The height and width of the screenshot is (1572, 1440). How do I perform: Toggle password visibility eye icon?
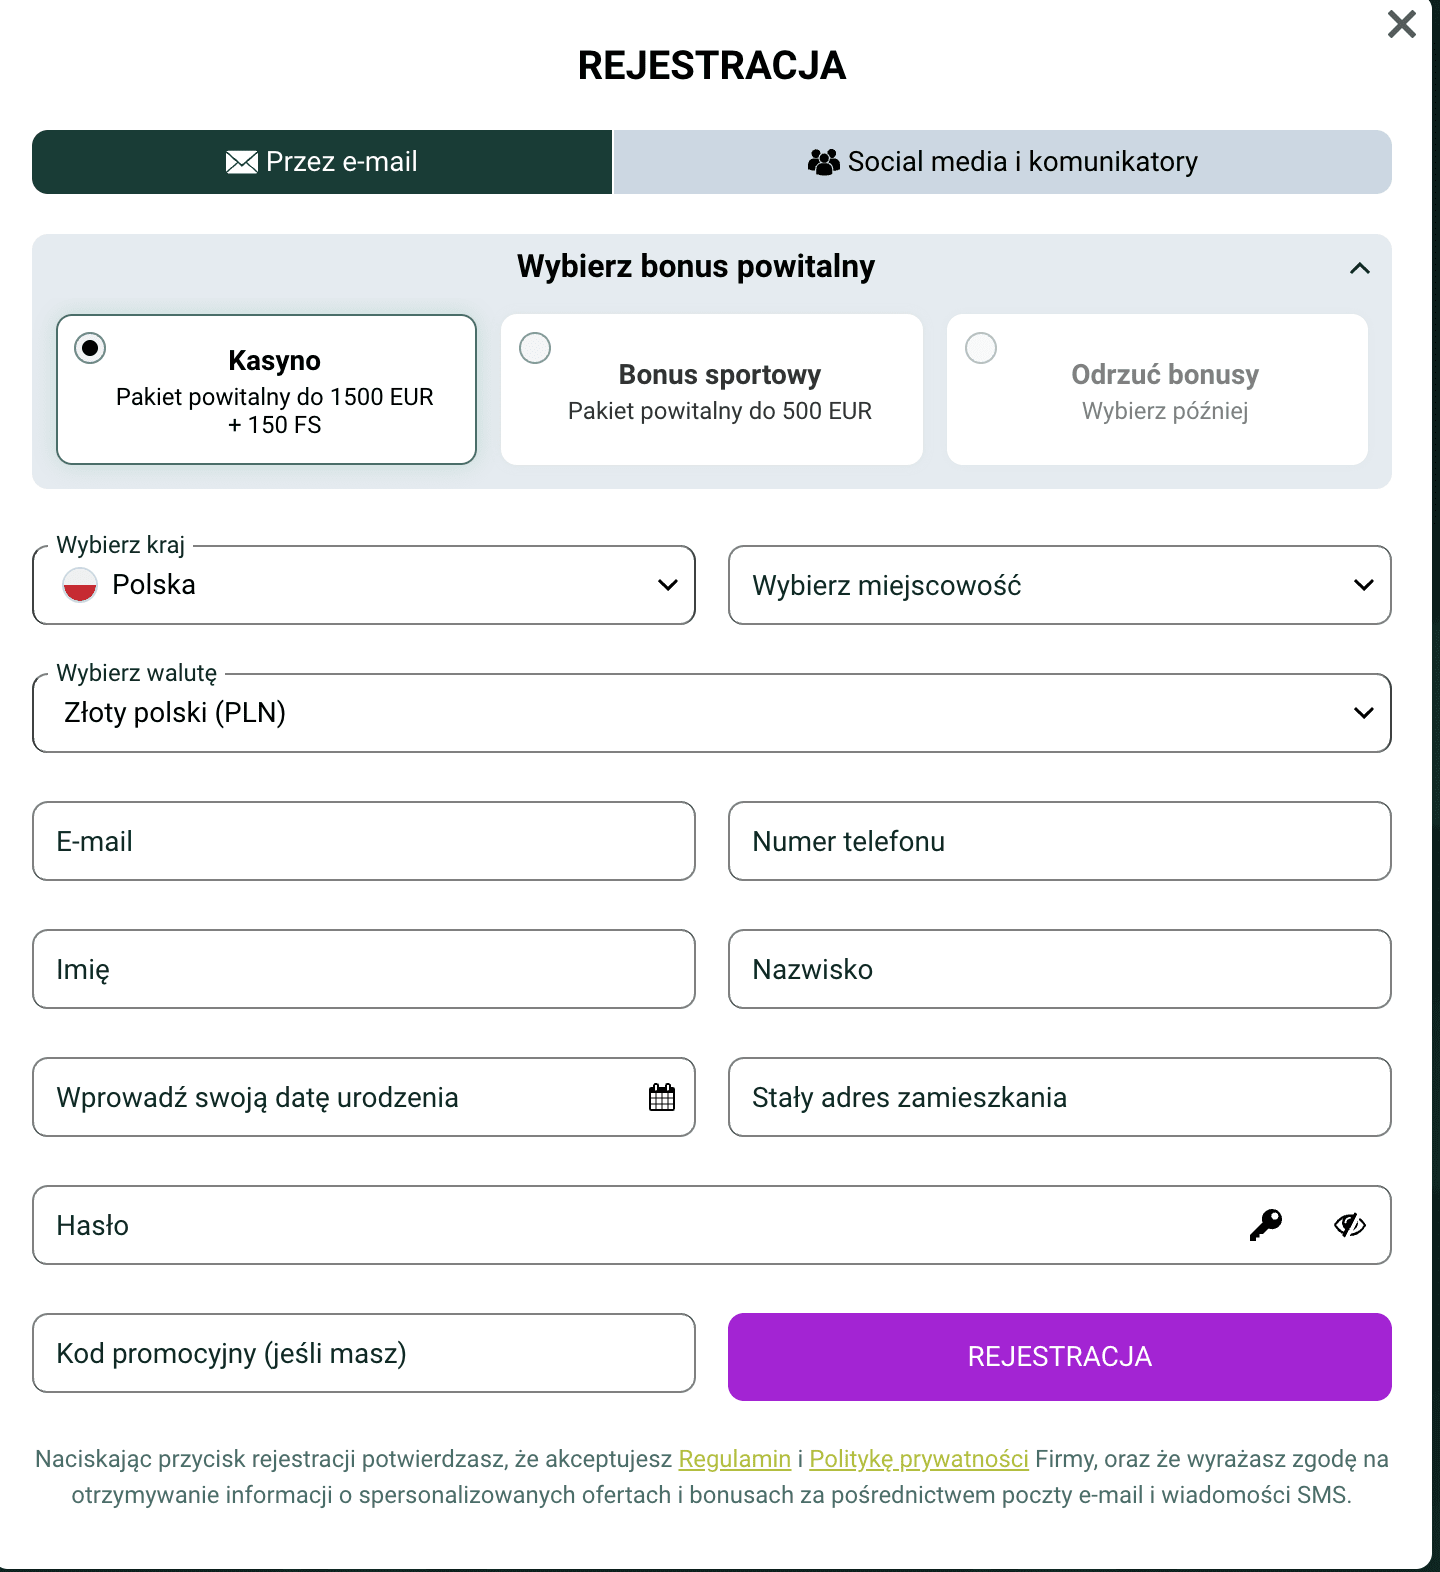tap(1349, 1225)
